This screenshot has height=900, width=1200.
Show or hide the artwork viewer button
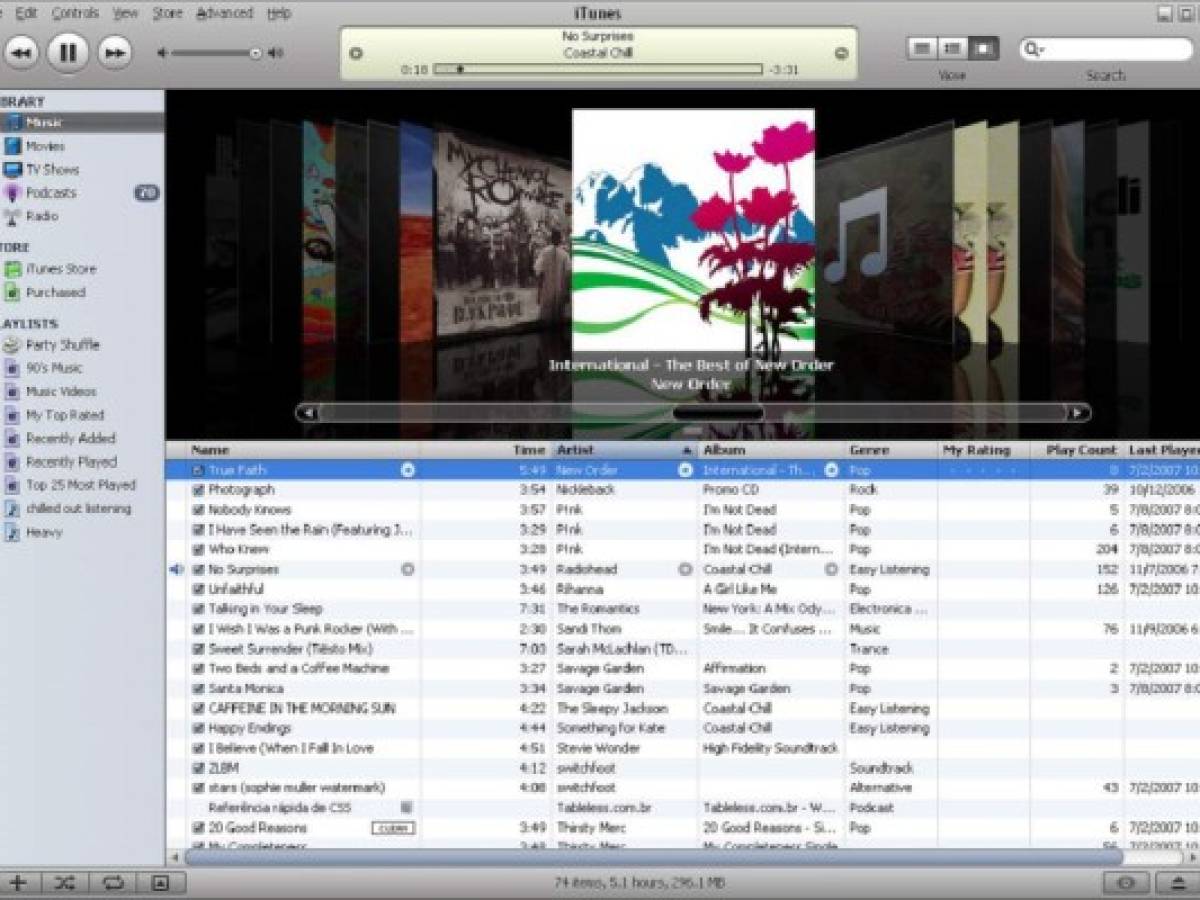161,883
